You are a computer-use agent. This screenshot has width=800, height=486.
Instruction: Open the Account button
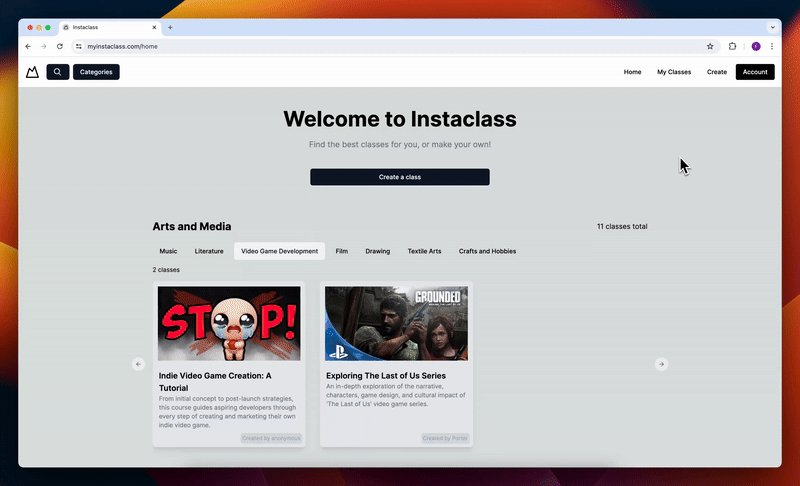(x=755, y=72)
